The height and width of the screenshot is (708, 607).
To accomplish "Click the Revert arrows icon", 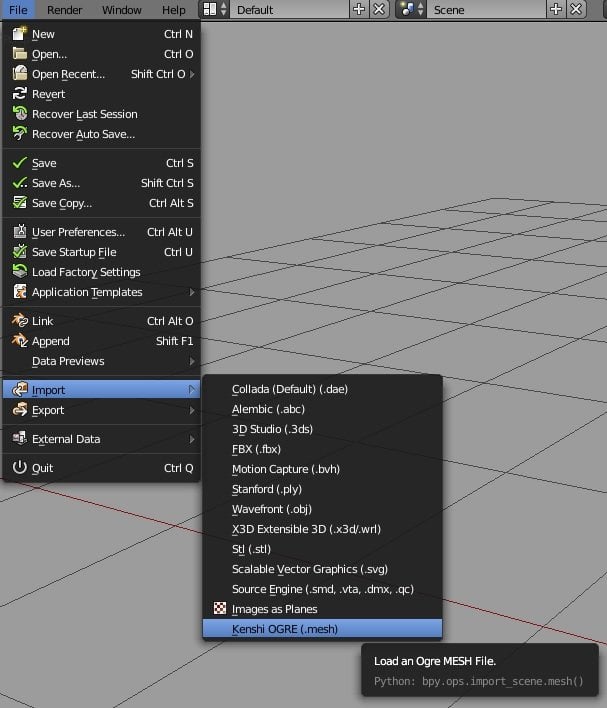I will [19, 94].
